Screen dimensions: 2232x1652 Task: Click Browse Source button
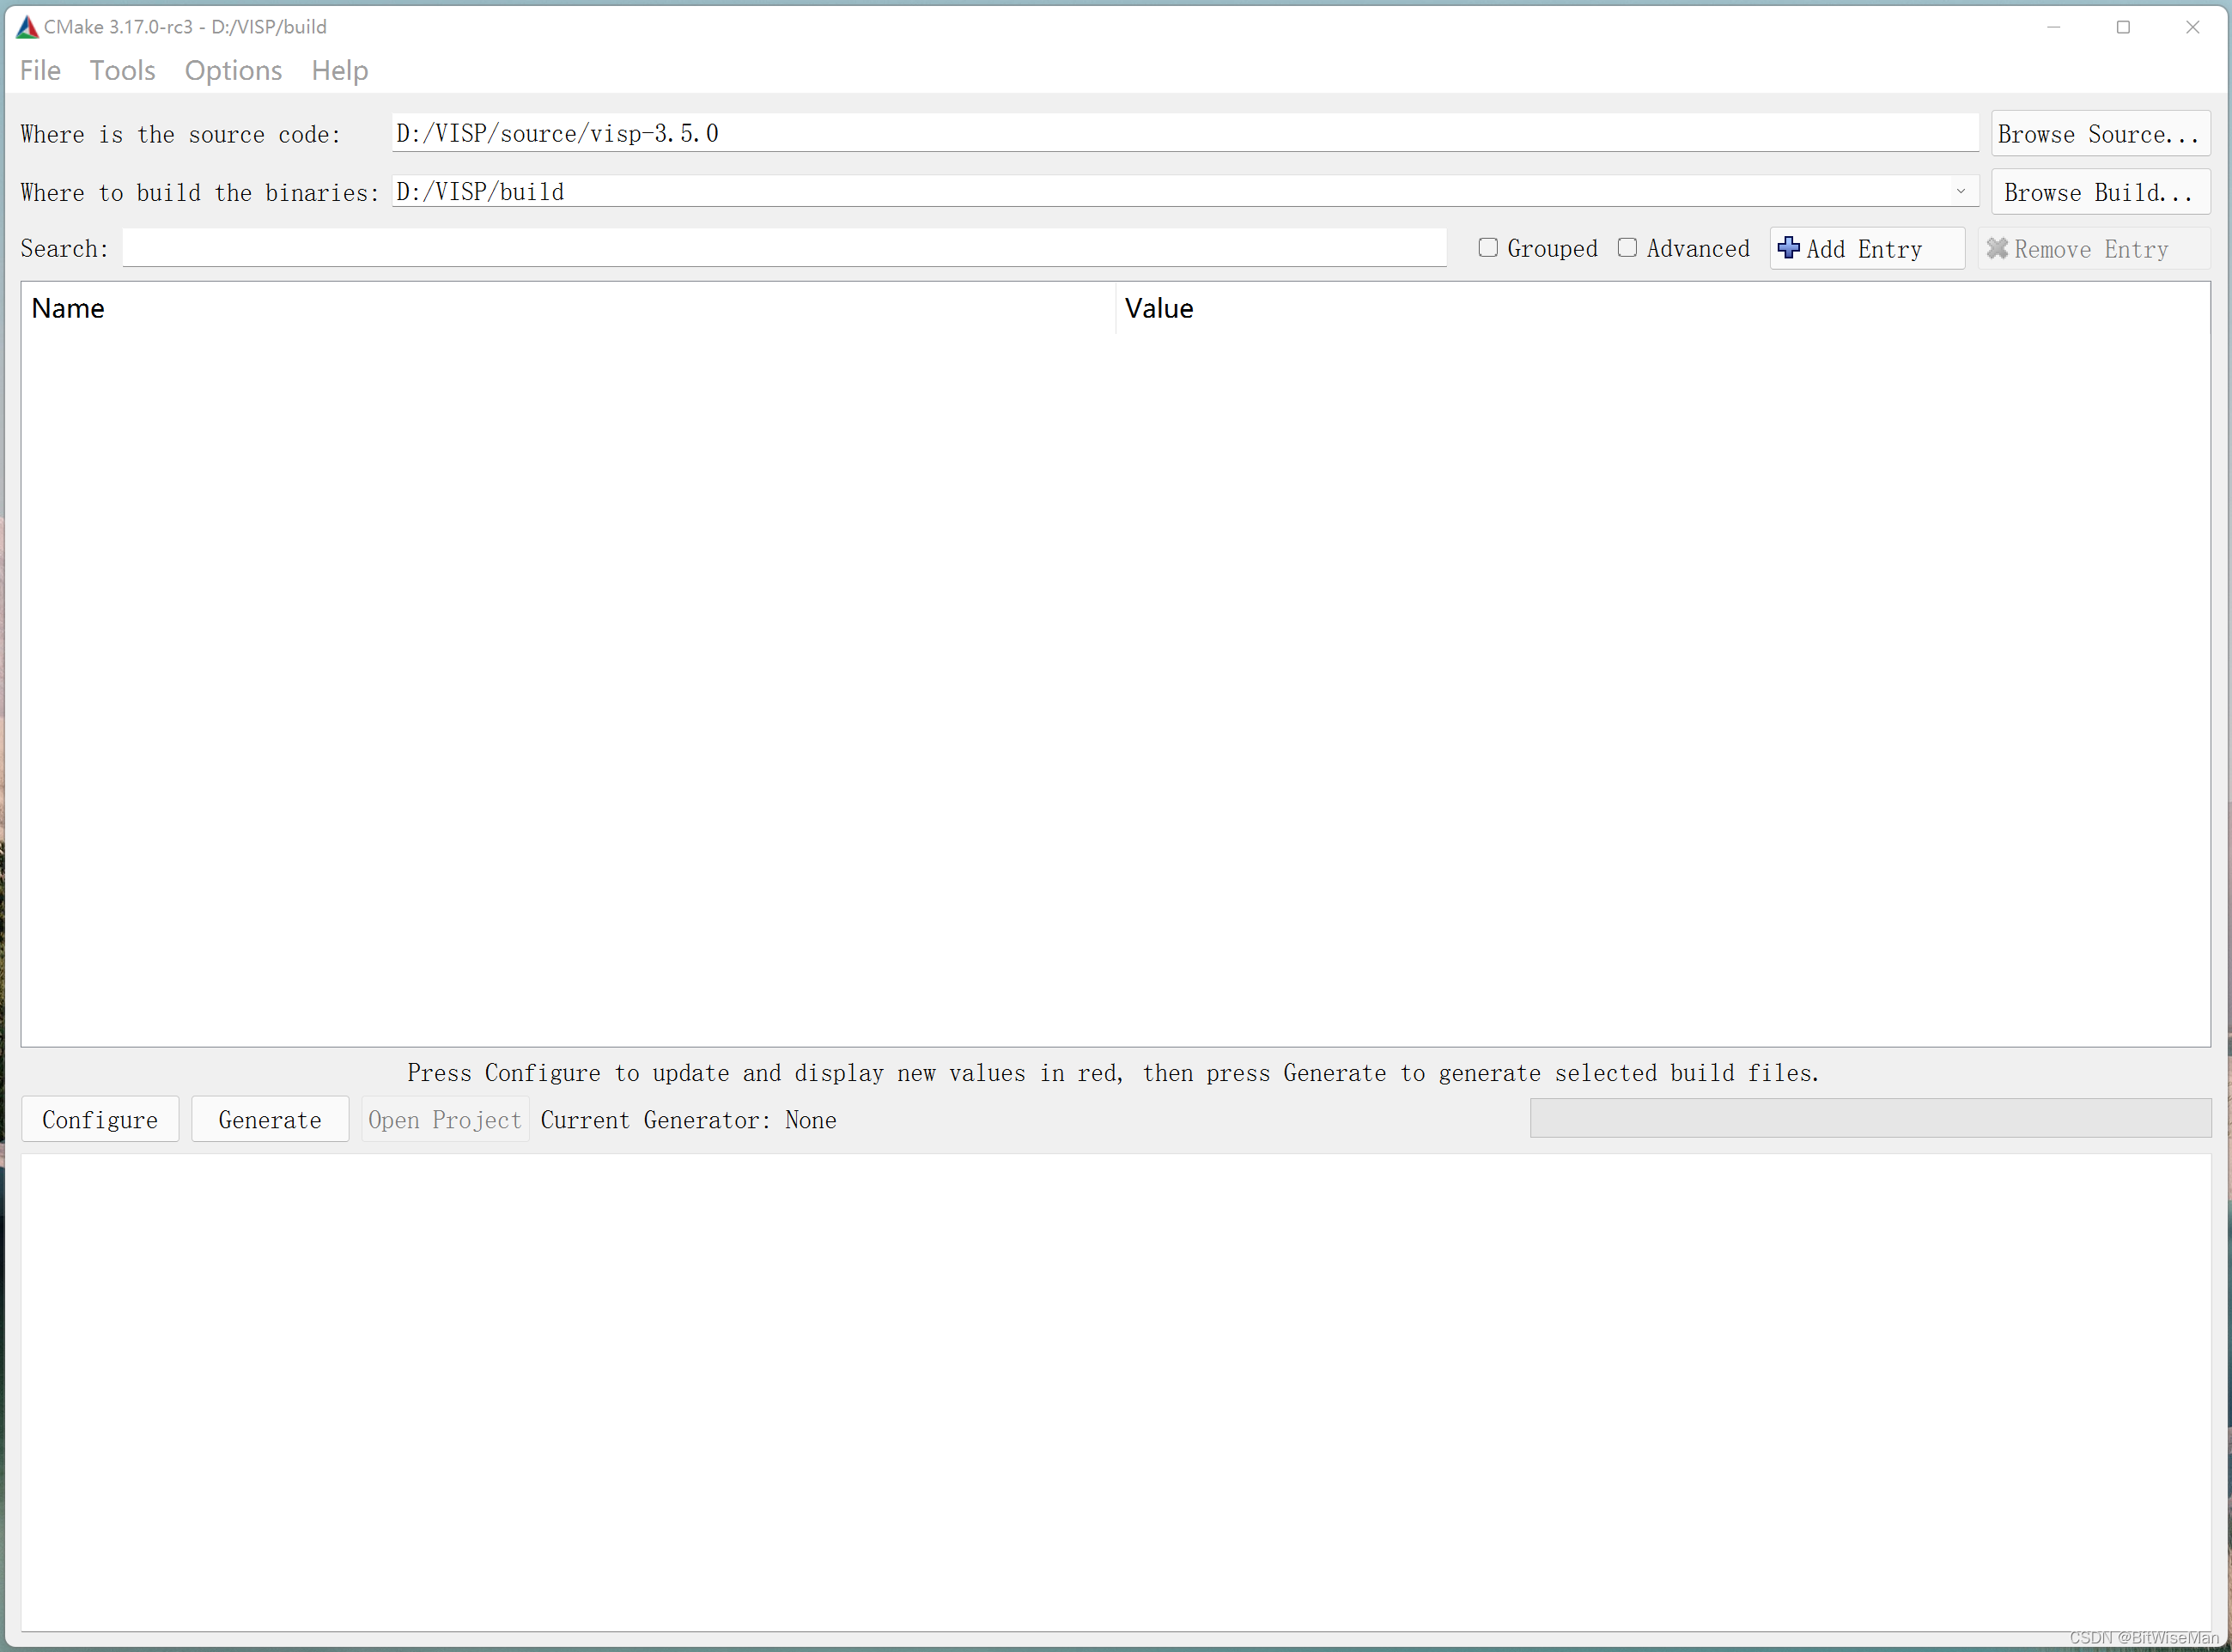pos(2099,133)
